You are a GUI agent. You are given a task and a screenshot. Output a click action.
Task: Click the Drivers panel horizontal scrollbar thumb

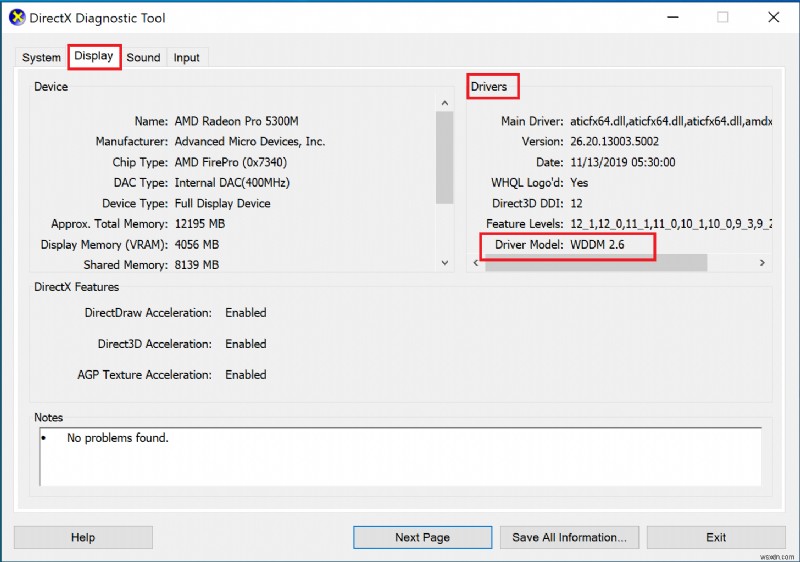pyautogui.click(x=596, y=263)
